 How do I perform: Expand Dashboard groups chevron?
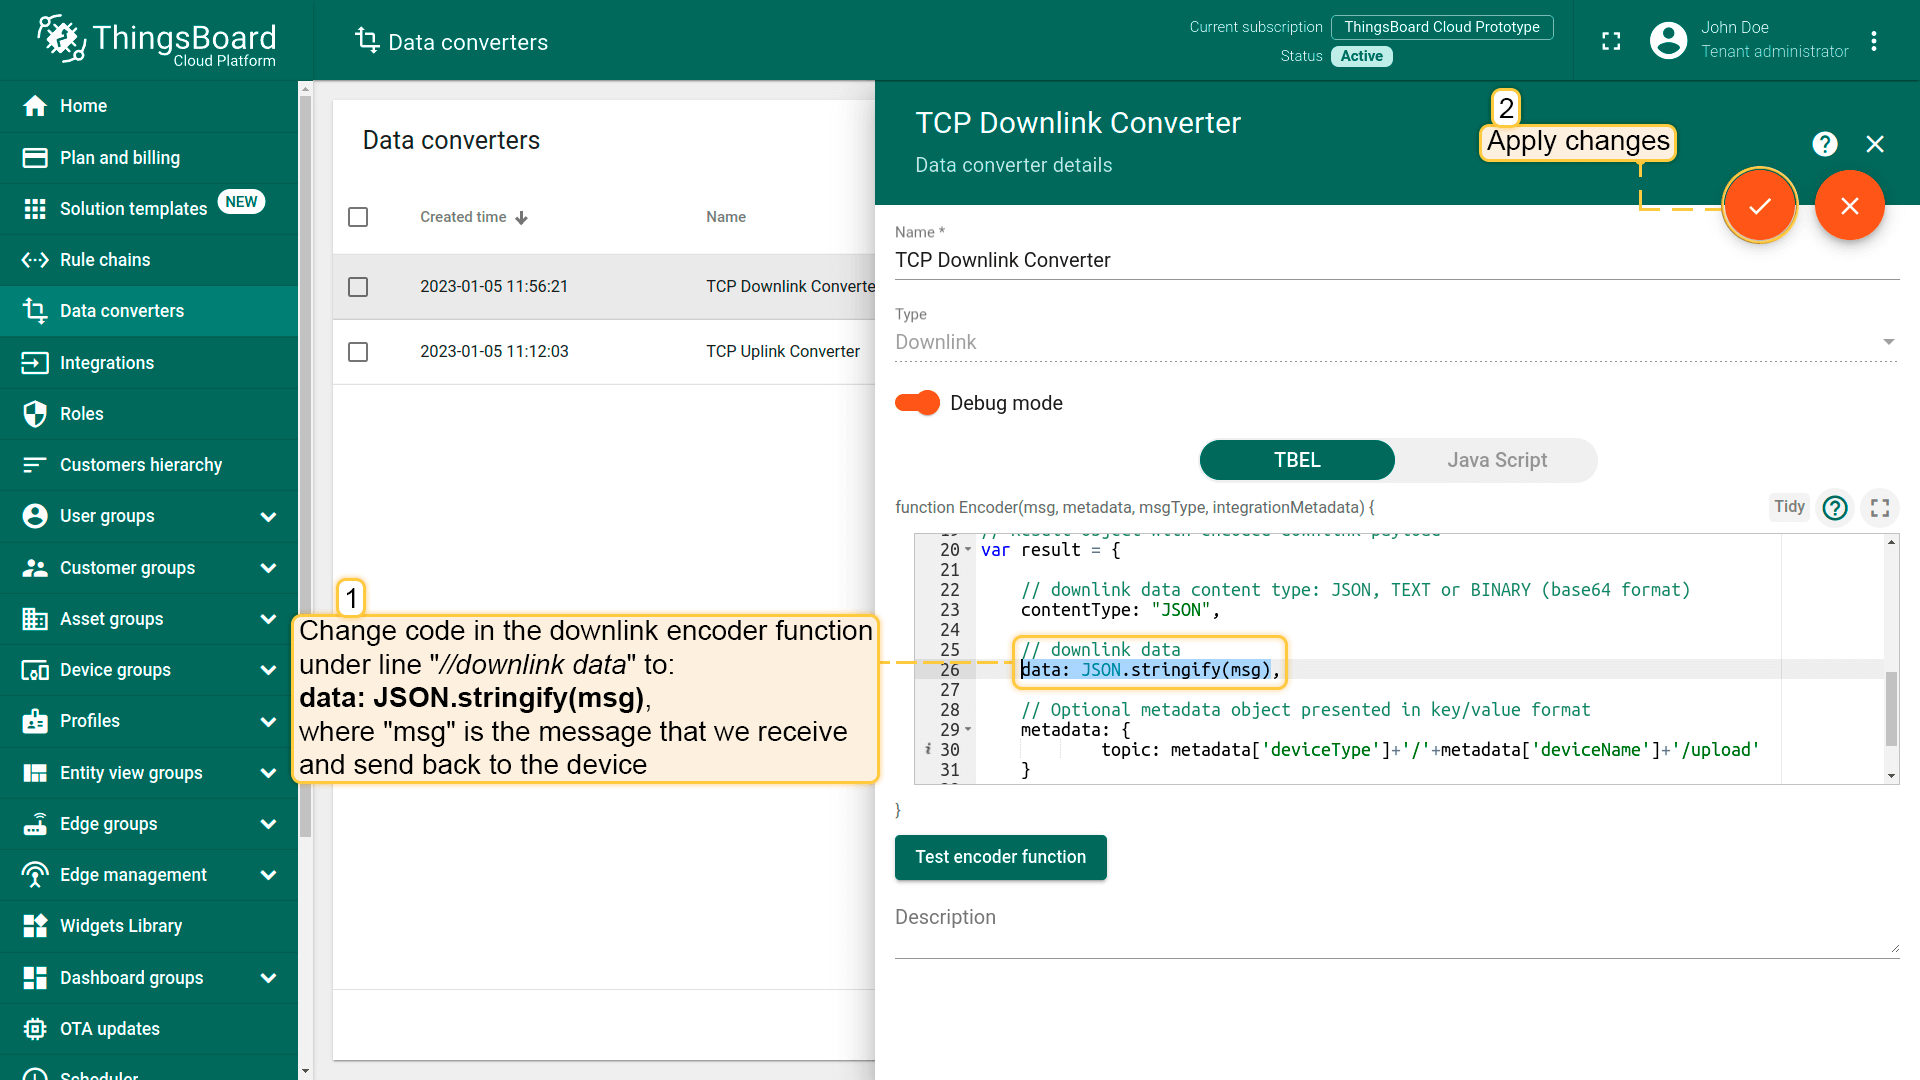click(268, 978)
